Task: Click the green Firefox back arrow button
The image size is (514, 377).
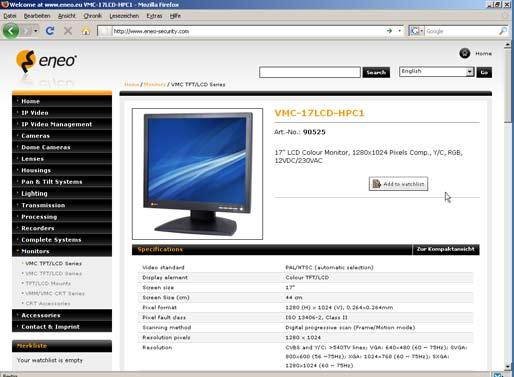Action: 11,31
